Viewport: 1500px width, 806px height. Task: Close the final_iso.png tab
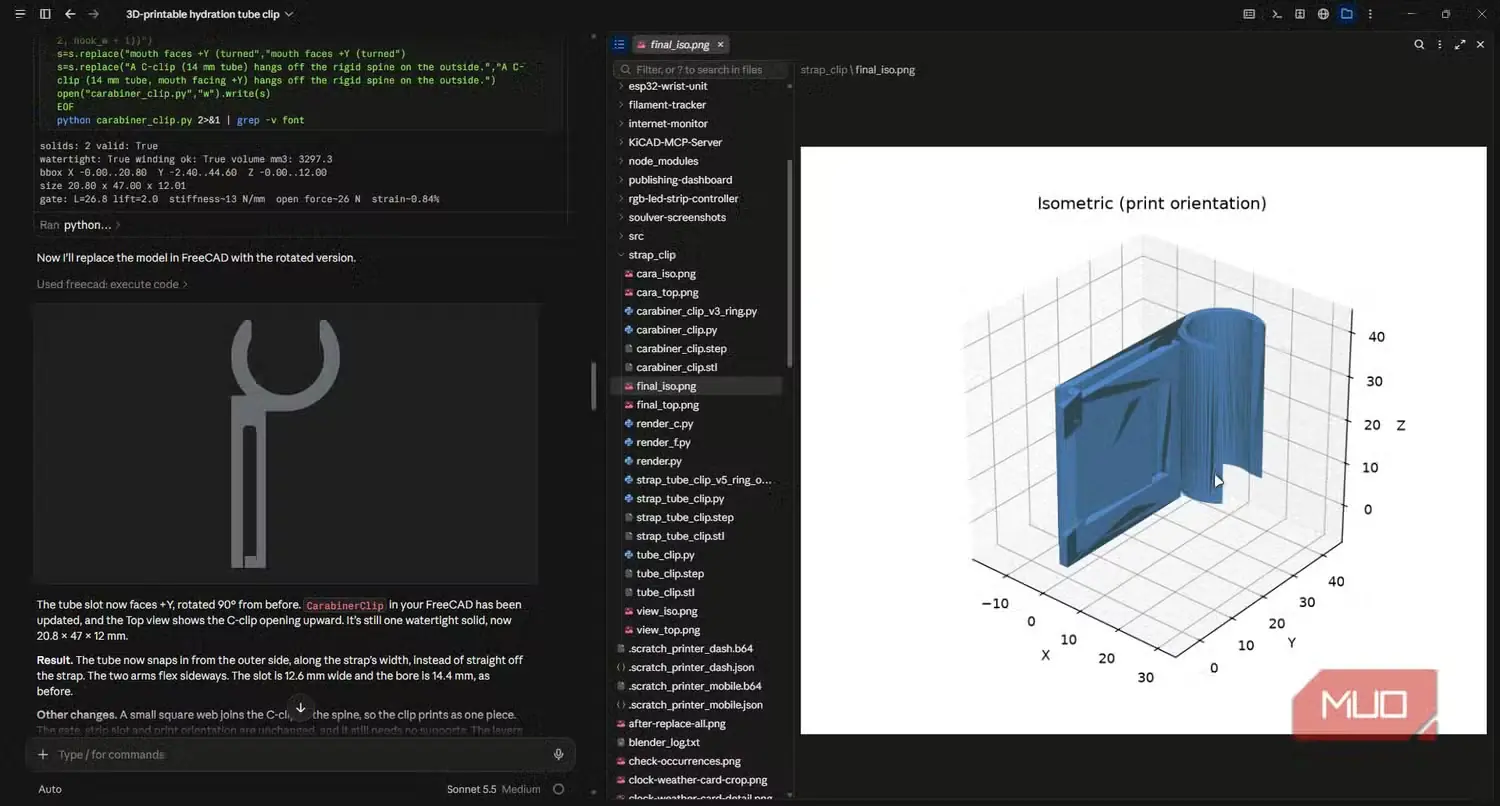tap(720, 44)
